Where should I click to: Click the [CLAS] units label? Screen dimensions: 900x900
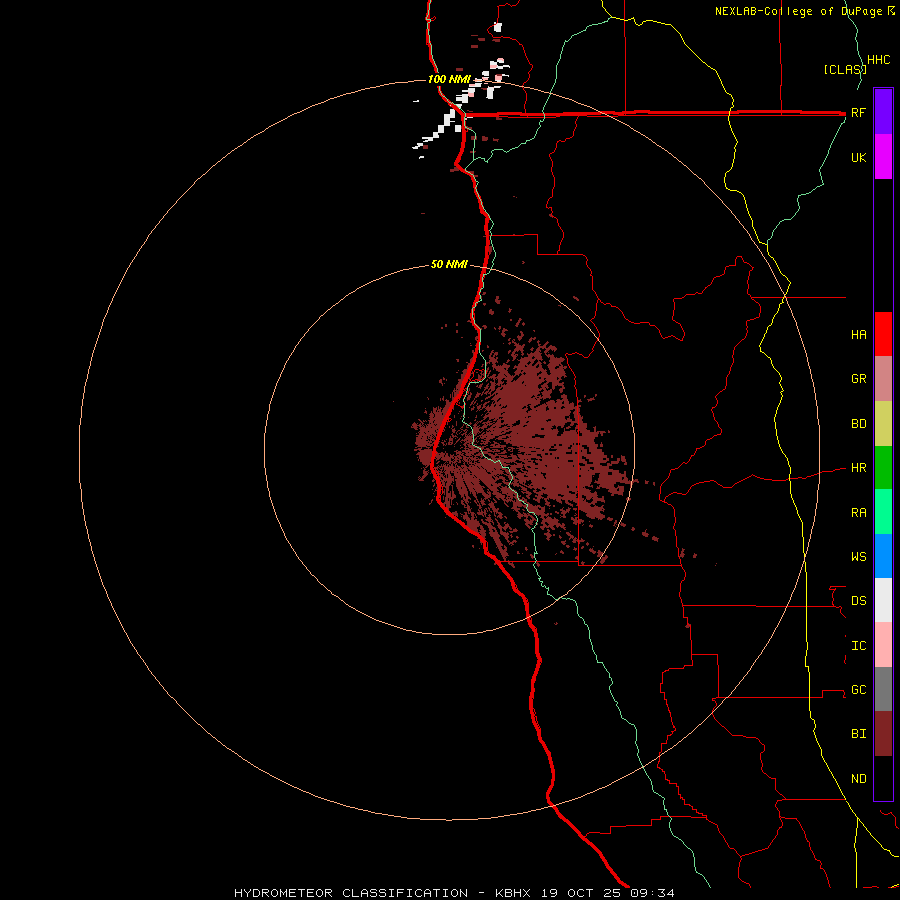845,69
